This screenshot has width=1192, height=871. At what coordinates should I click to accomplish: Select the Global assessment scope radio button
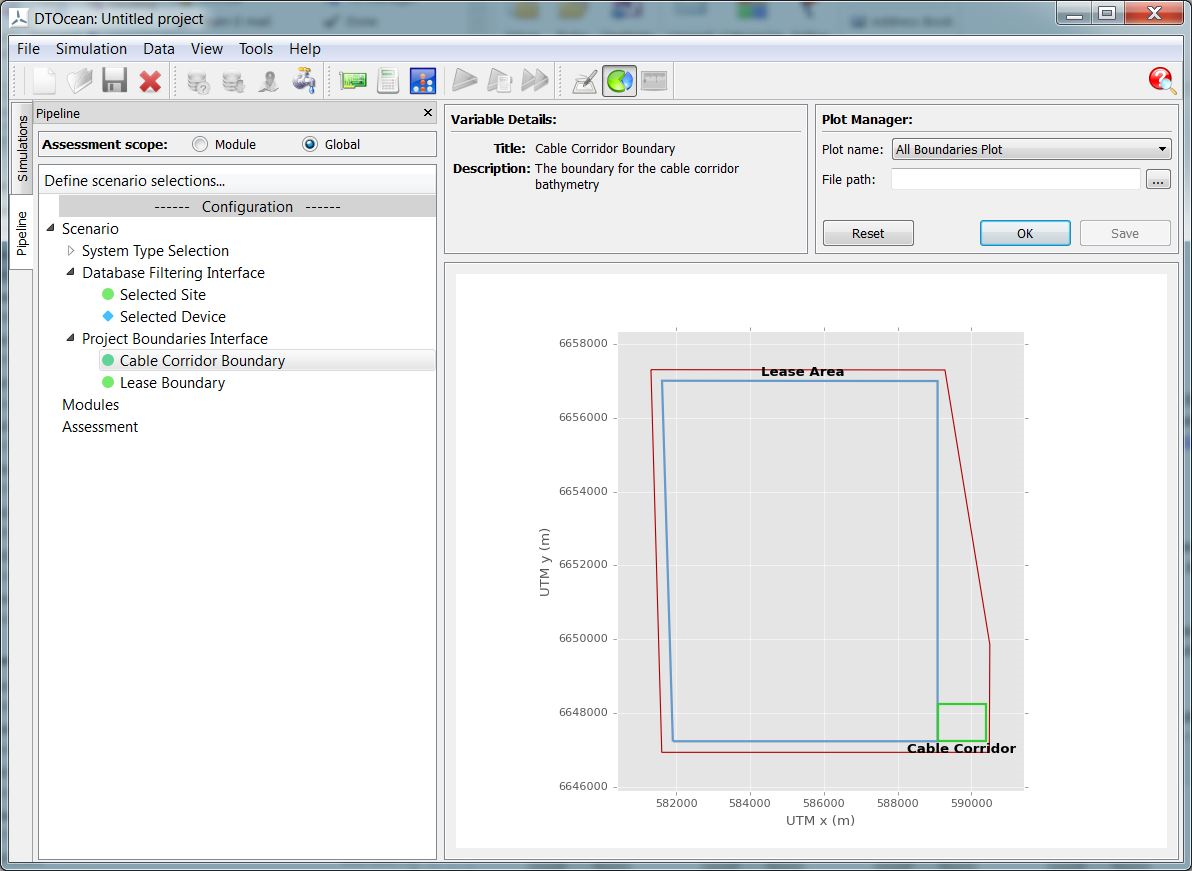[x=310, y=144]
